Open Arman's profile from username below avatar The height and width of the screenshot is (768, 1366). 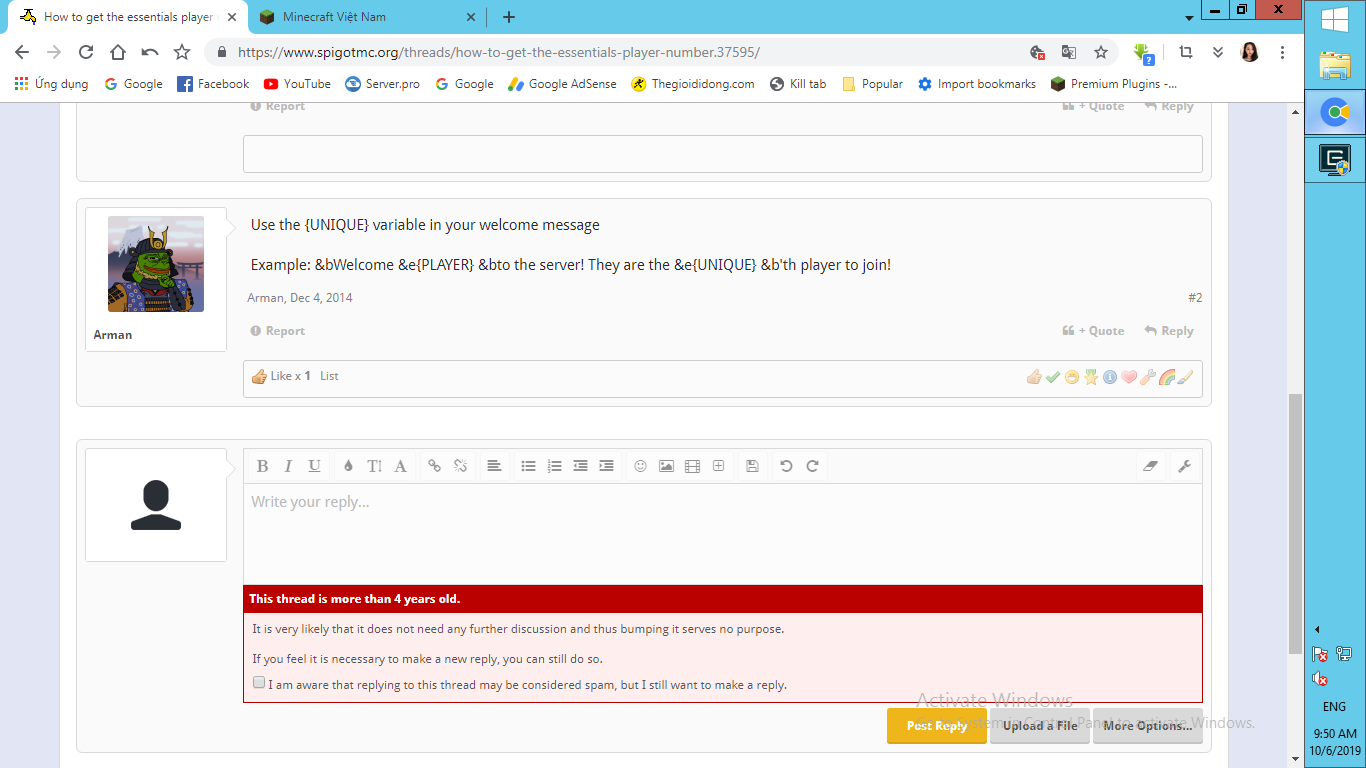[x=113, y=335]
